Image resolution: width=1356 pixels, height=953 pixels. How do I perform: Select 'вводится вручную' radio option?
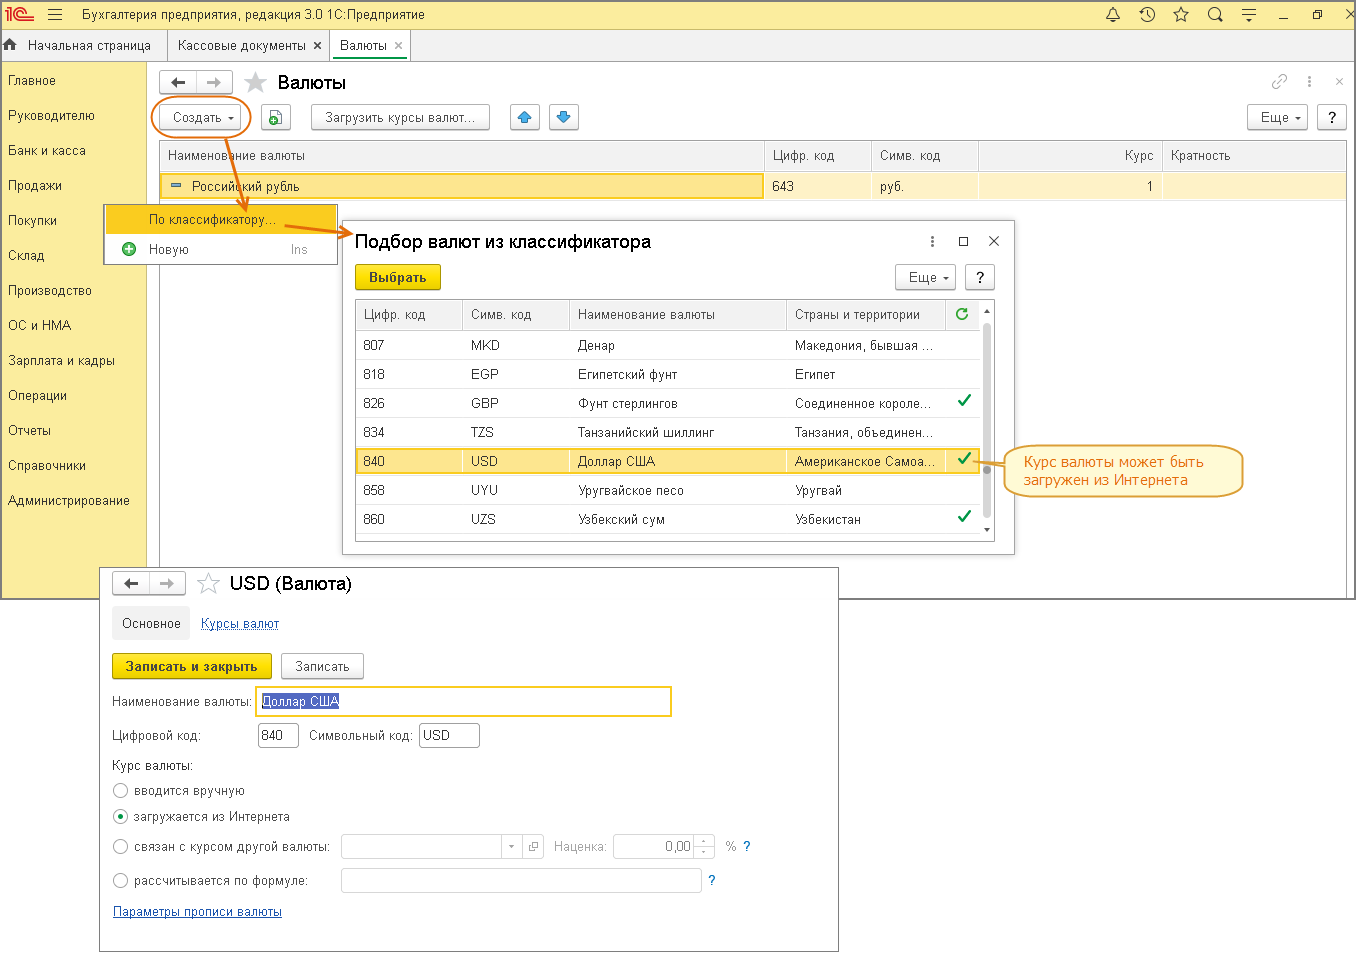click(x=121, y=791)
